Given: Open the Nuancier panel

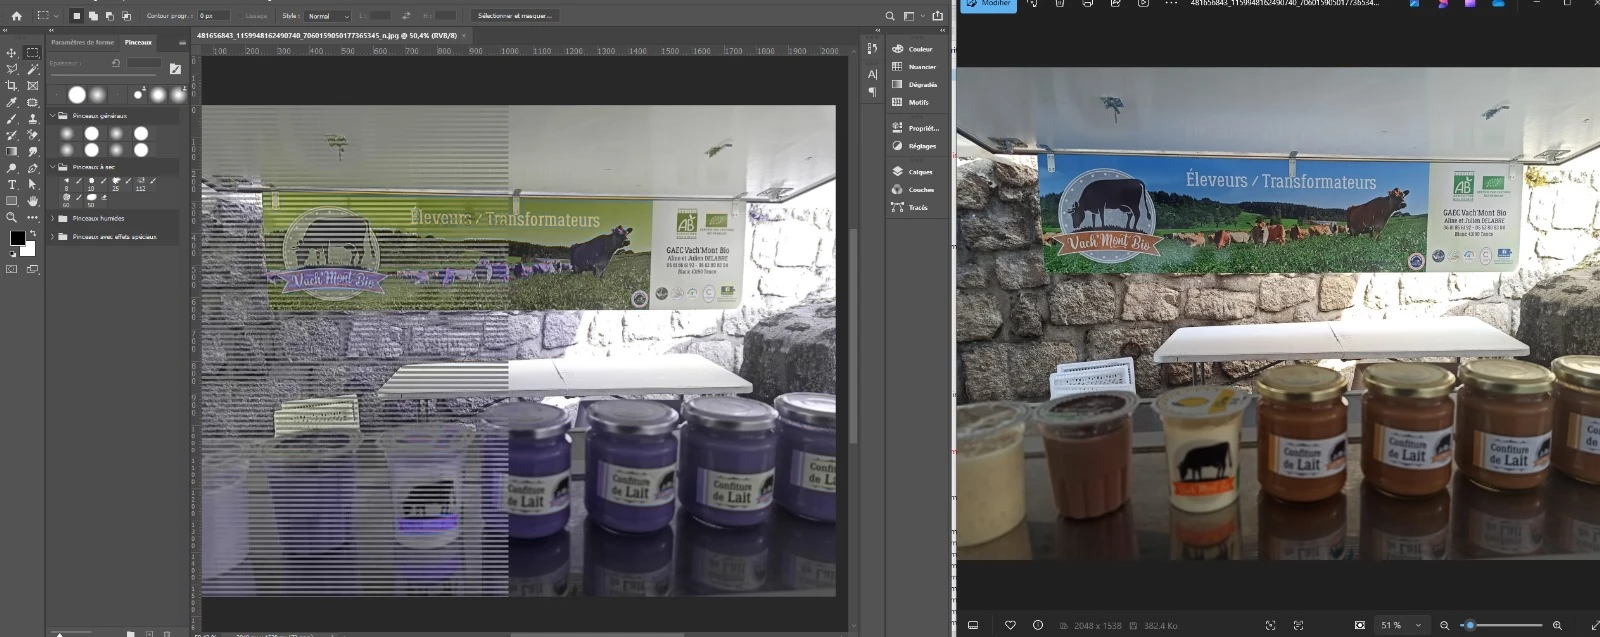Looking at the screenshot, I should point(913,66).
